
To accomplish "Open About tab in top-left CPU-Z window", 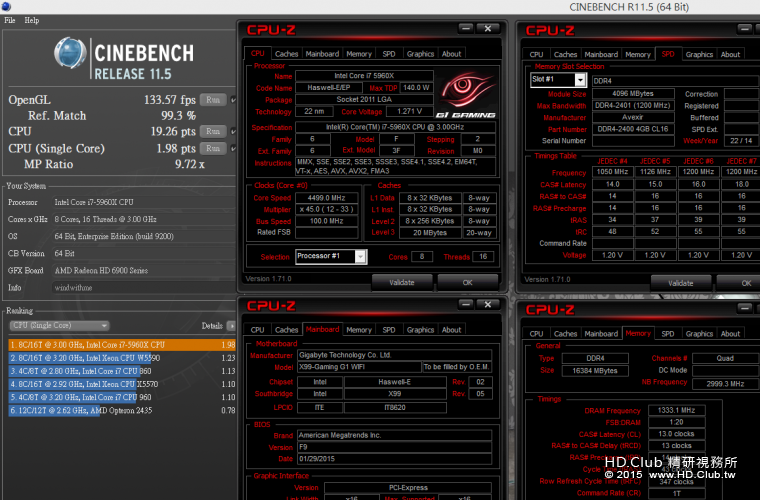I will [452, 54].
